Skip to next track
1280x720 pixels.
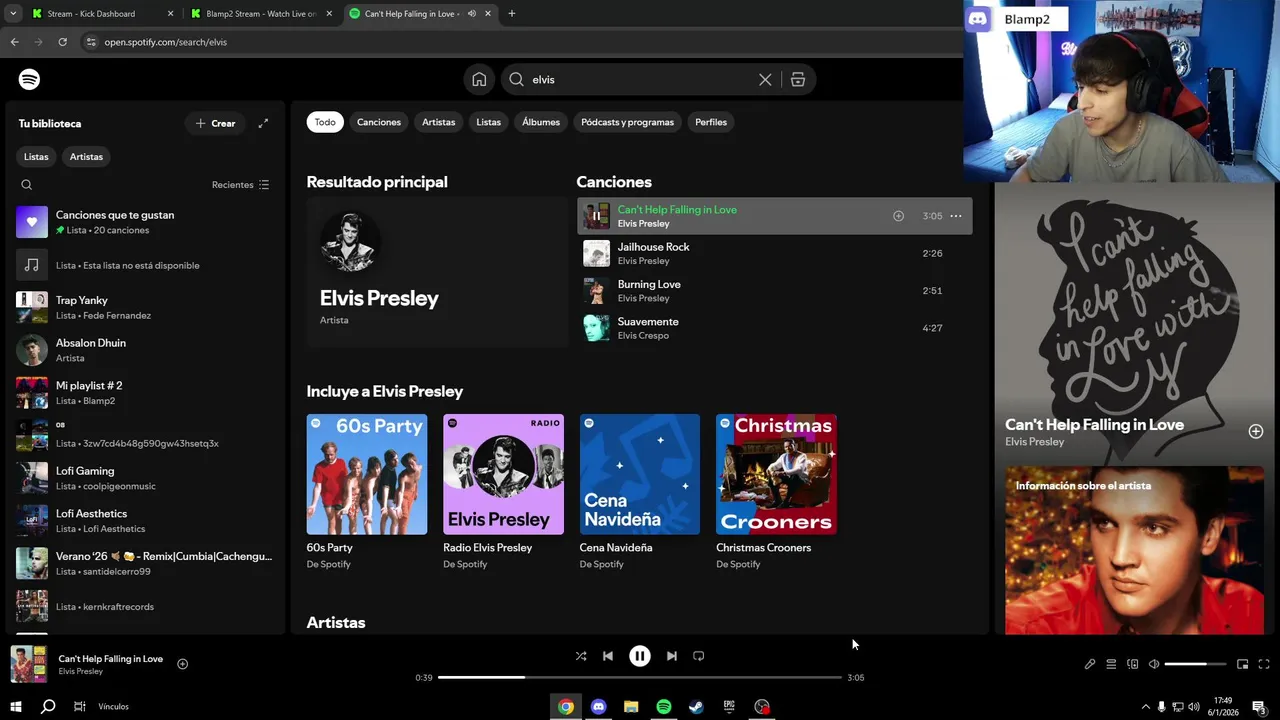pyautogui.click(x=672, y=656)
